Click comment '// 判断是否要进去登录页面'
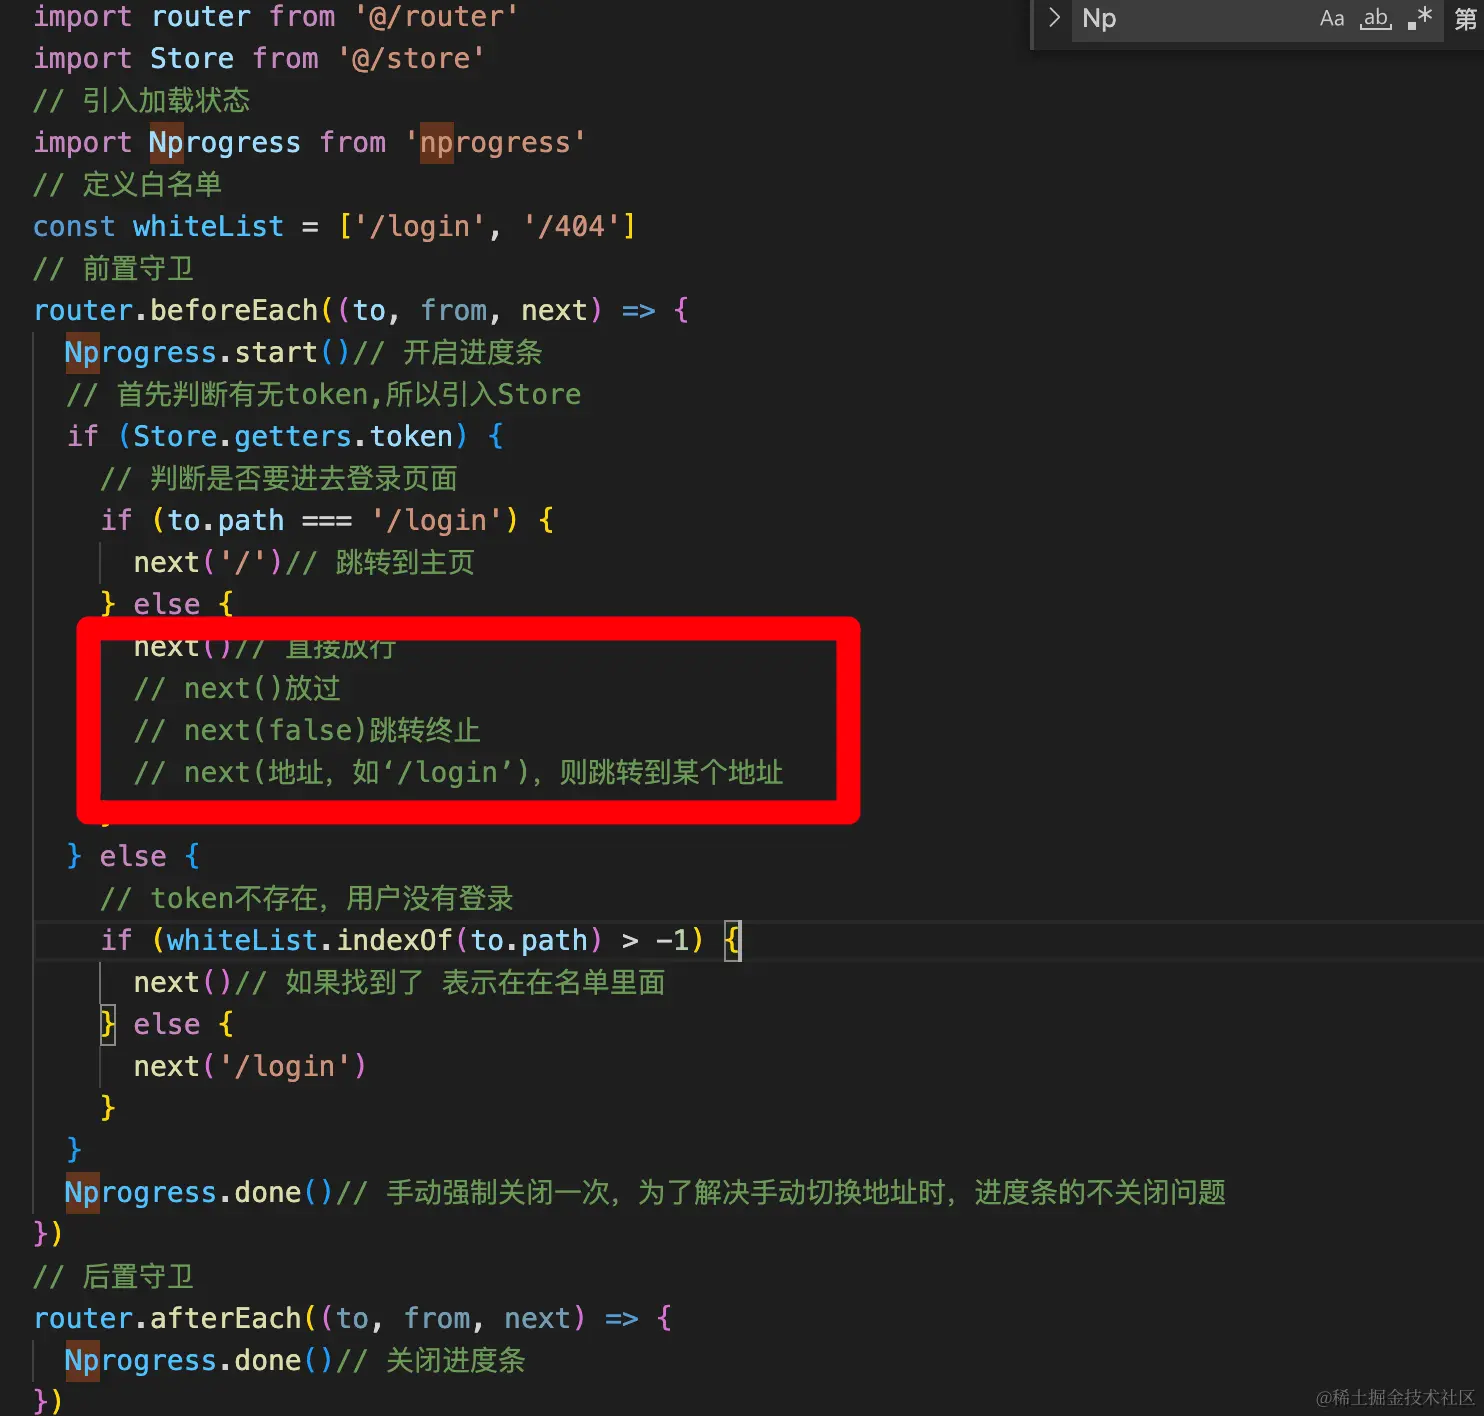The height and width of the screenshot is (1416, 1484). [x=279, y=478]
